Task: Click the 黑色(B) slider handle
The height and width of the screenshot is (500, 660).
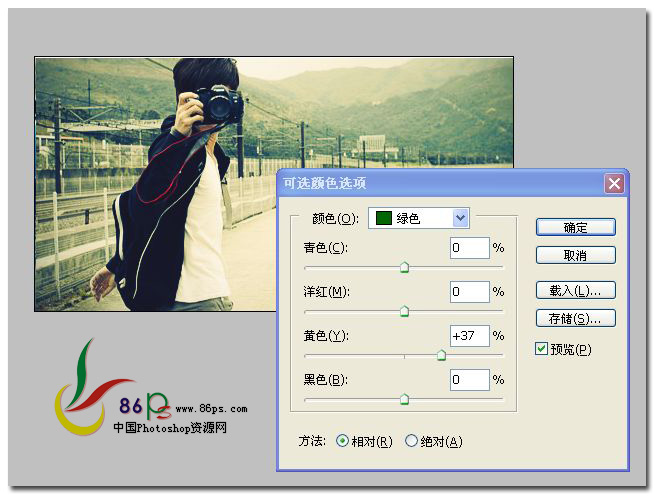Action: coord(404,399)
